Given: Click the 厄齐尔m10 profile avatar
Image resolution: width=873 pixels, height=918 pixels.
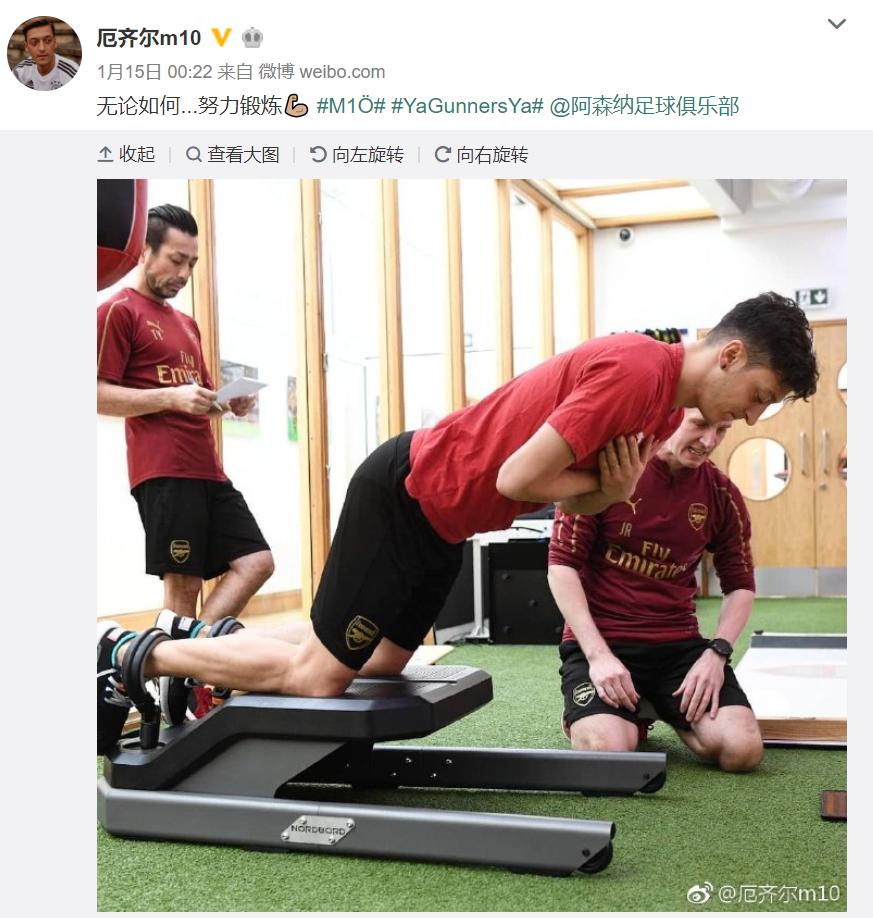Looking at the screenshot, I should coord(44,53).
